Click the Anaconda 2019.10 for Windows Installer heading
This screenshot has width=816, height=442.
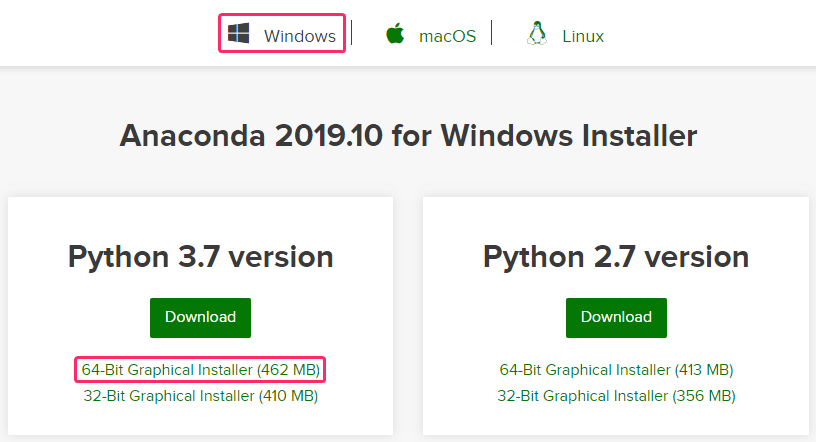tap(408, 135)
